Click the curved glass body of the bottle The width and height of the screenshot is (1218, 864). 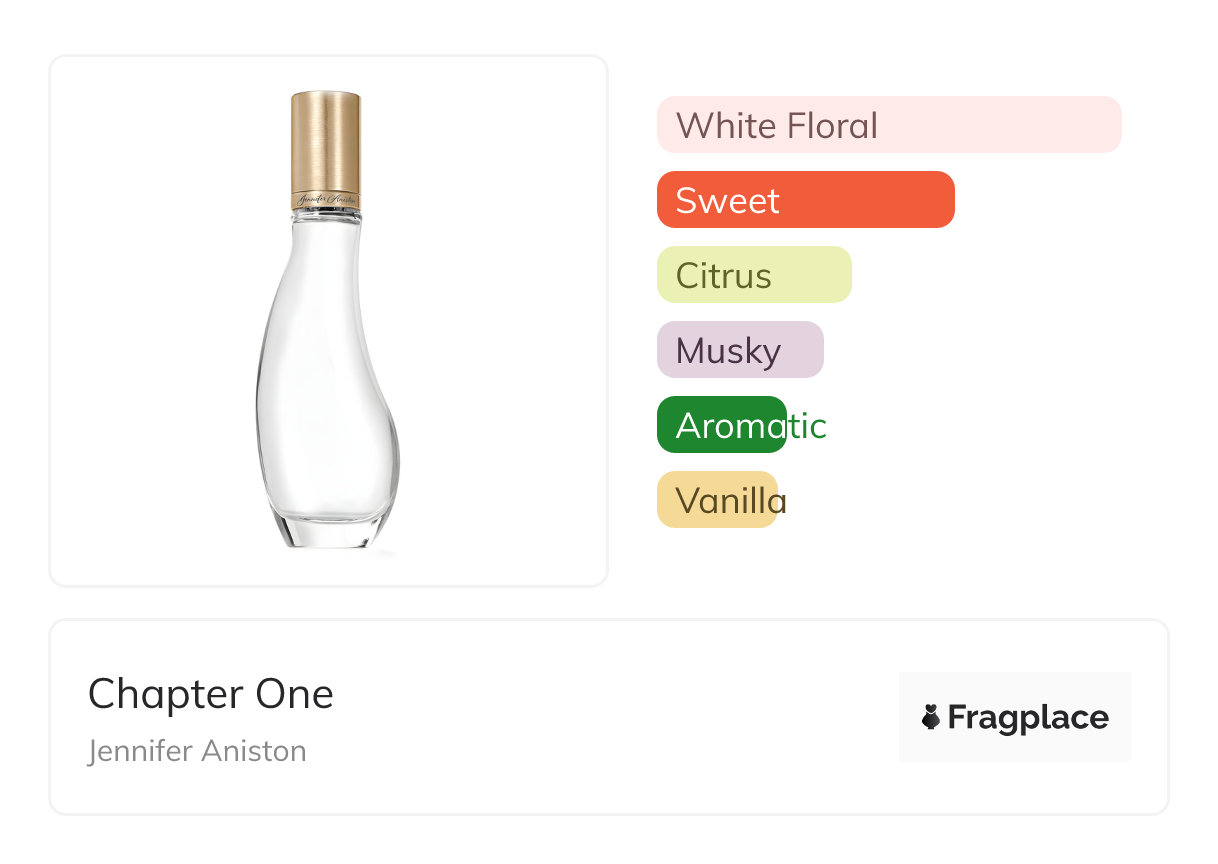[325, 380]
